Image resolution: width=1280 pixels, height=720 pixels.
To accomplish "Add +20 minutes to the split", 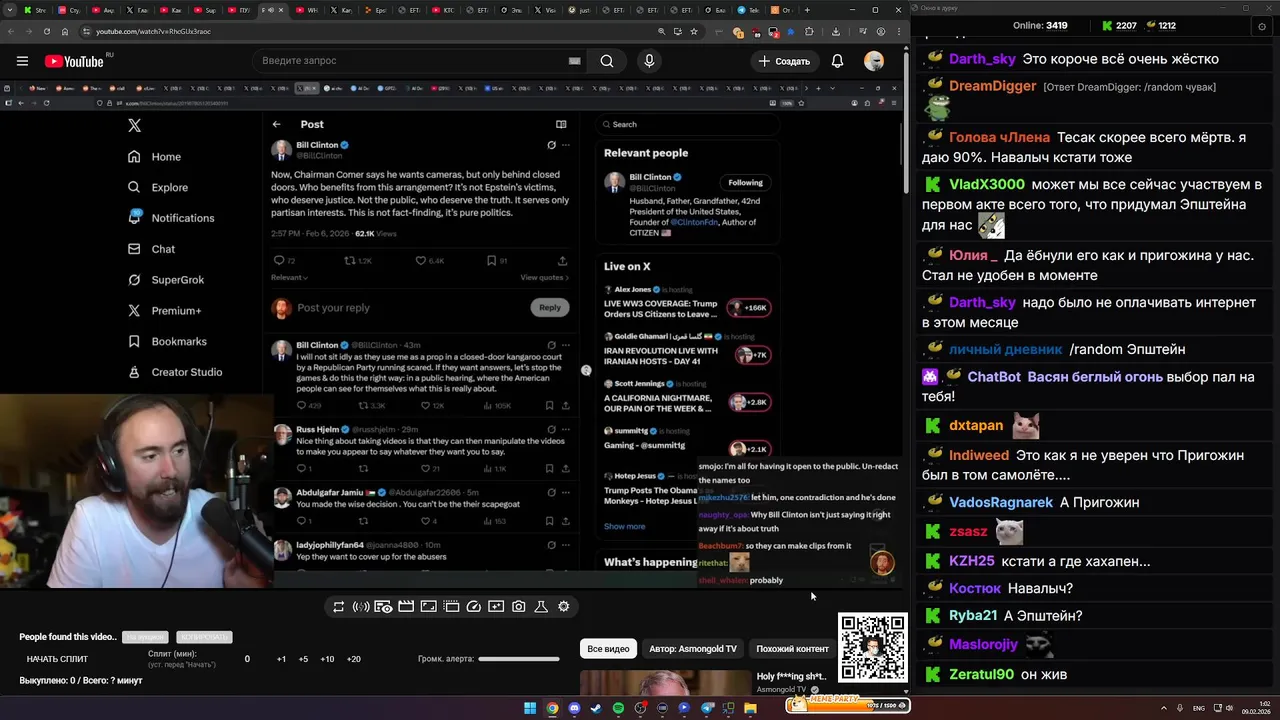I will click(x=353, y=659).
